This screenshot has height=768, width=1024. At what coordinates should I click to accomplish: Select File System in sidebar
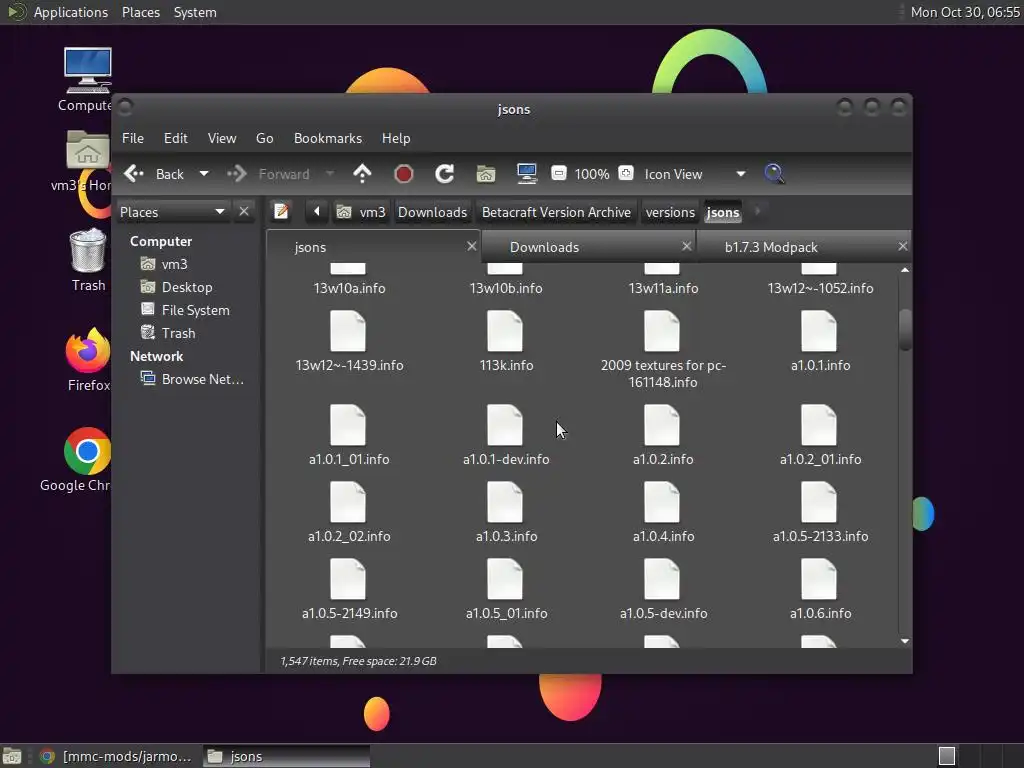(195, 310)
